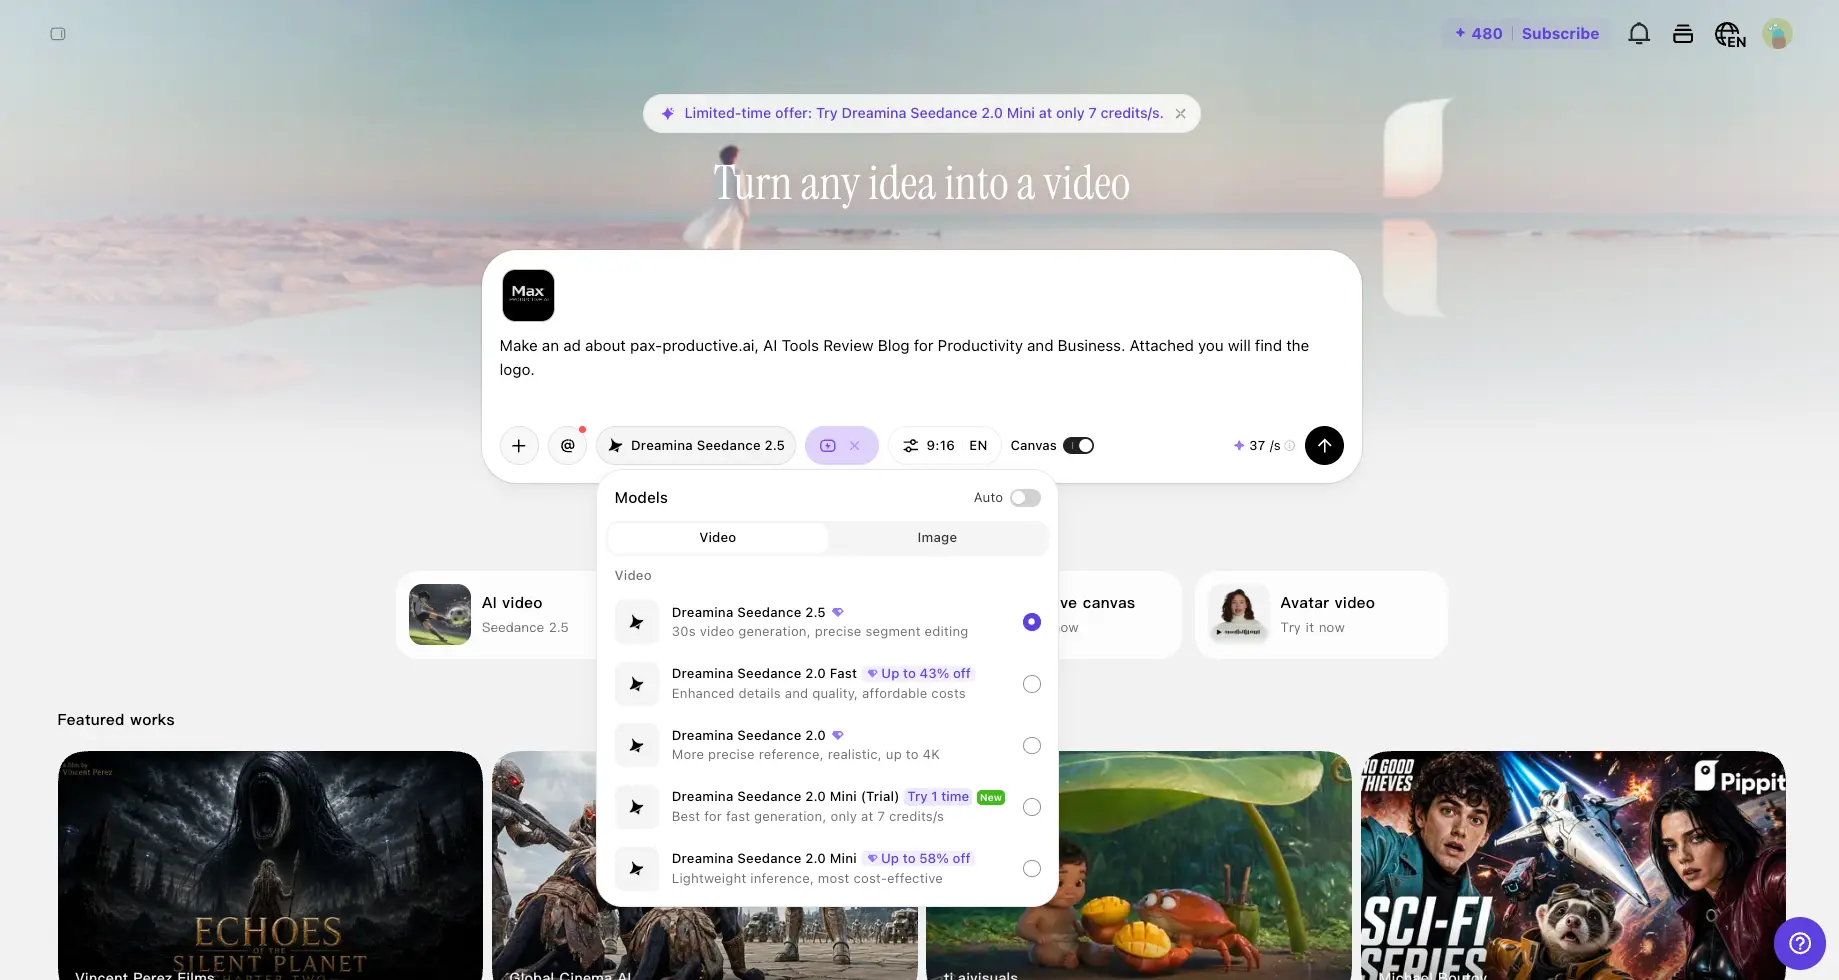Select the Seedance 2.0 Mini (Trial) radio
The height and width of the screenshot is (980, 1839).
pyautogui.click(x=1032, y=807)
